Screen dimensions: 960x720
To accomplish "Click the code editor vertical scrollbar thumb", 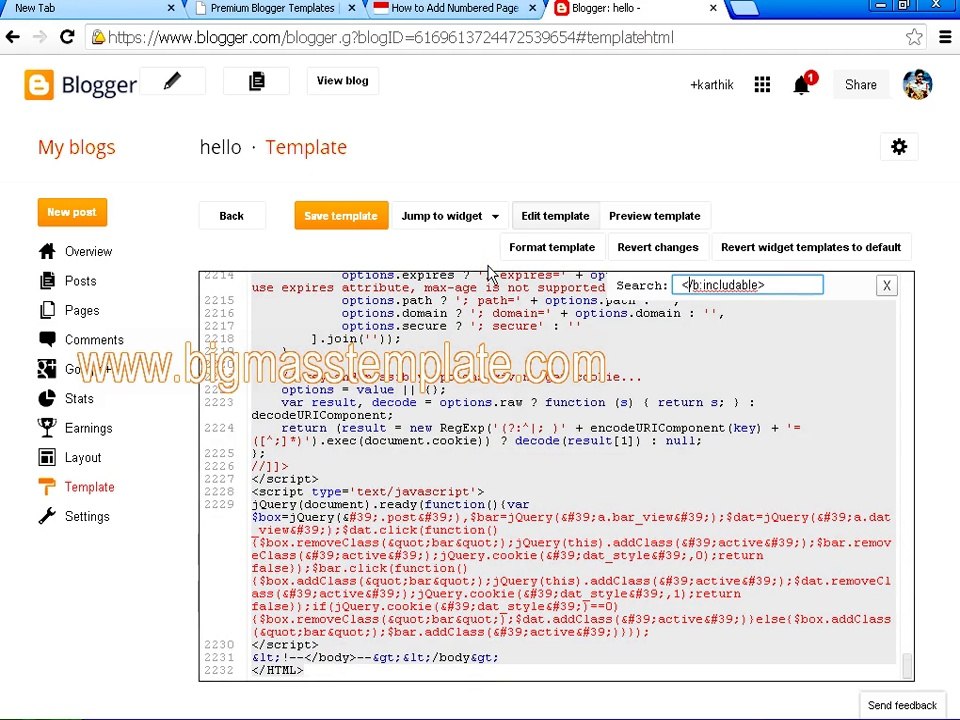I will click(907, 665).
